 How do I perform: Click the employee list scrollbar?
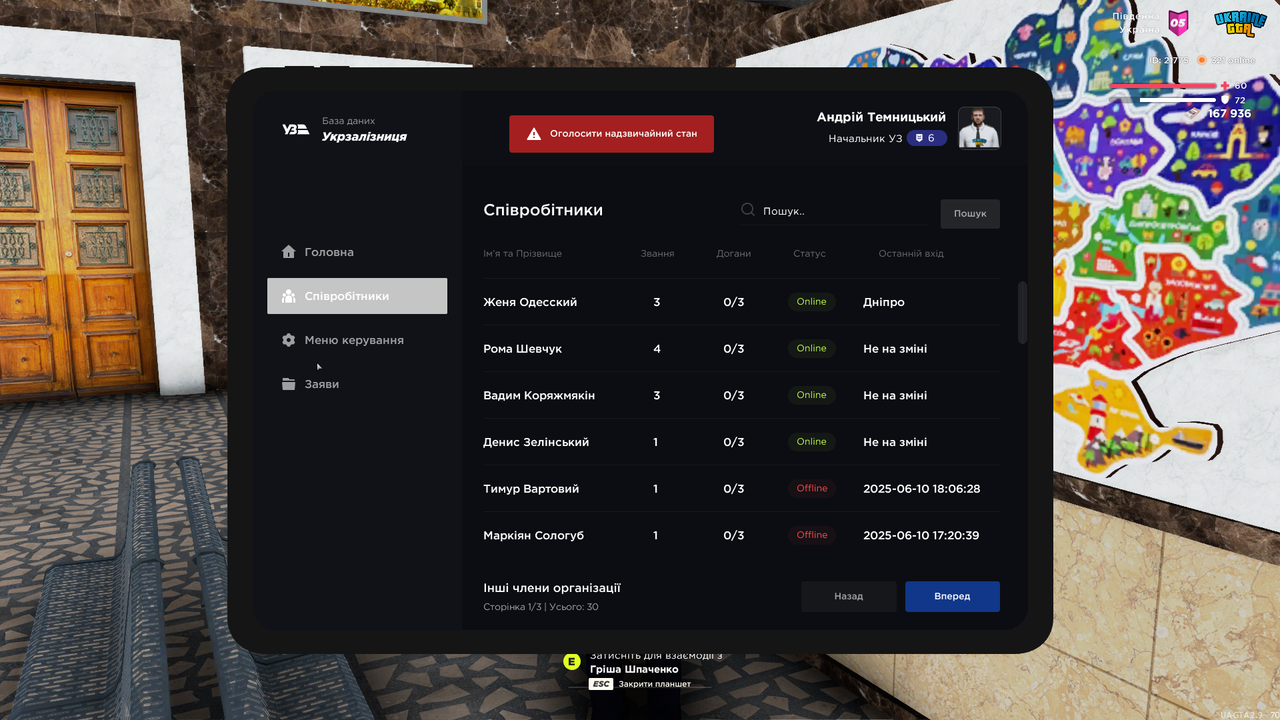coord(1022,313)
